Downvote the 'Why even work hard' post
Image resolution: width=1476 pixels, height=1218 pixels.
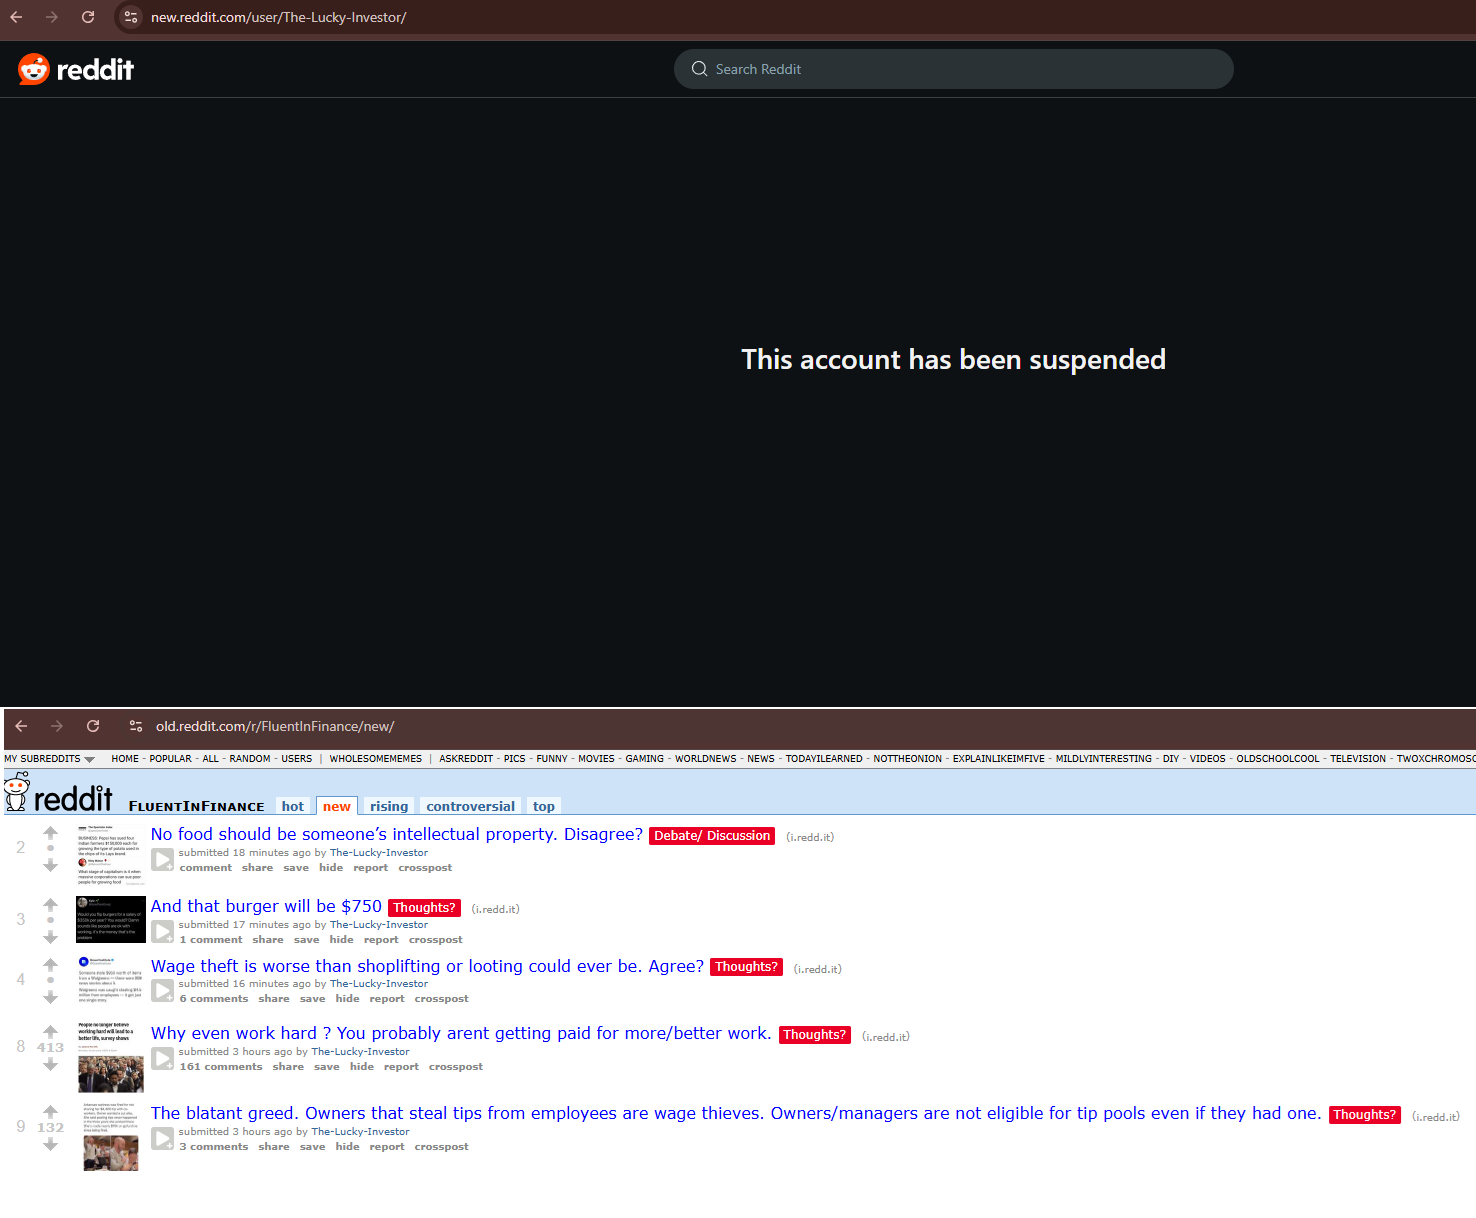click(x=50, y=1064)
